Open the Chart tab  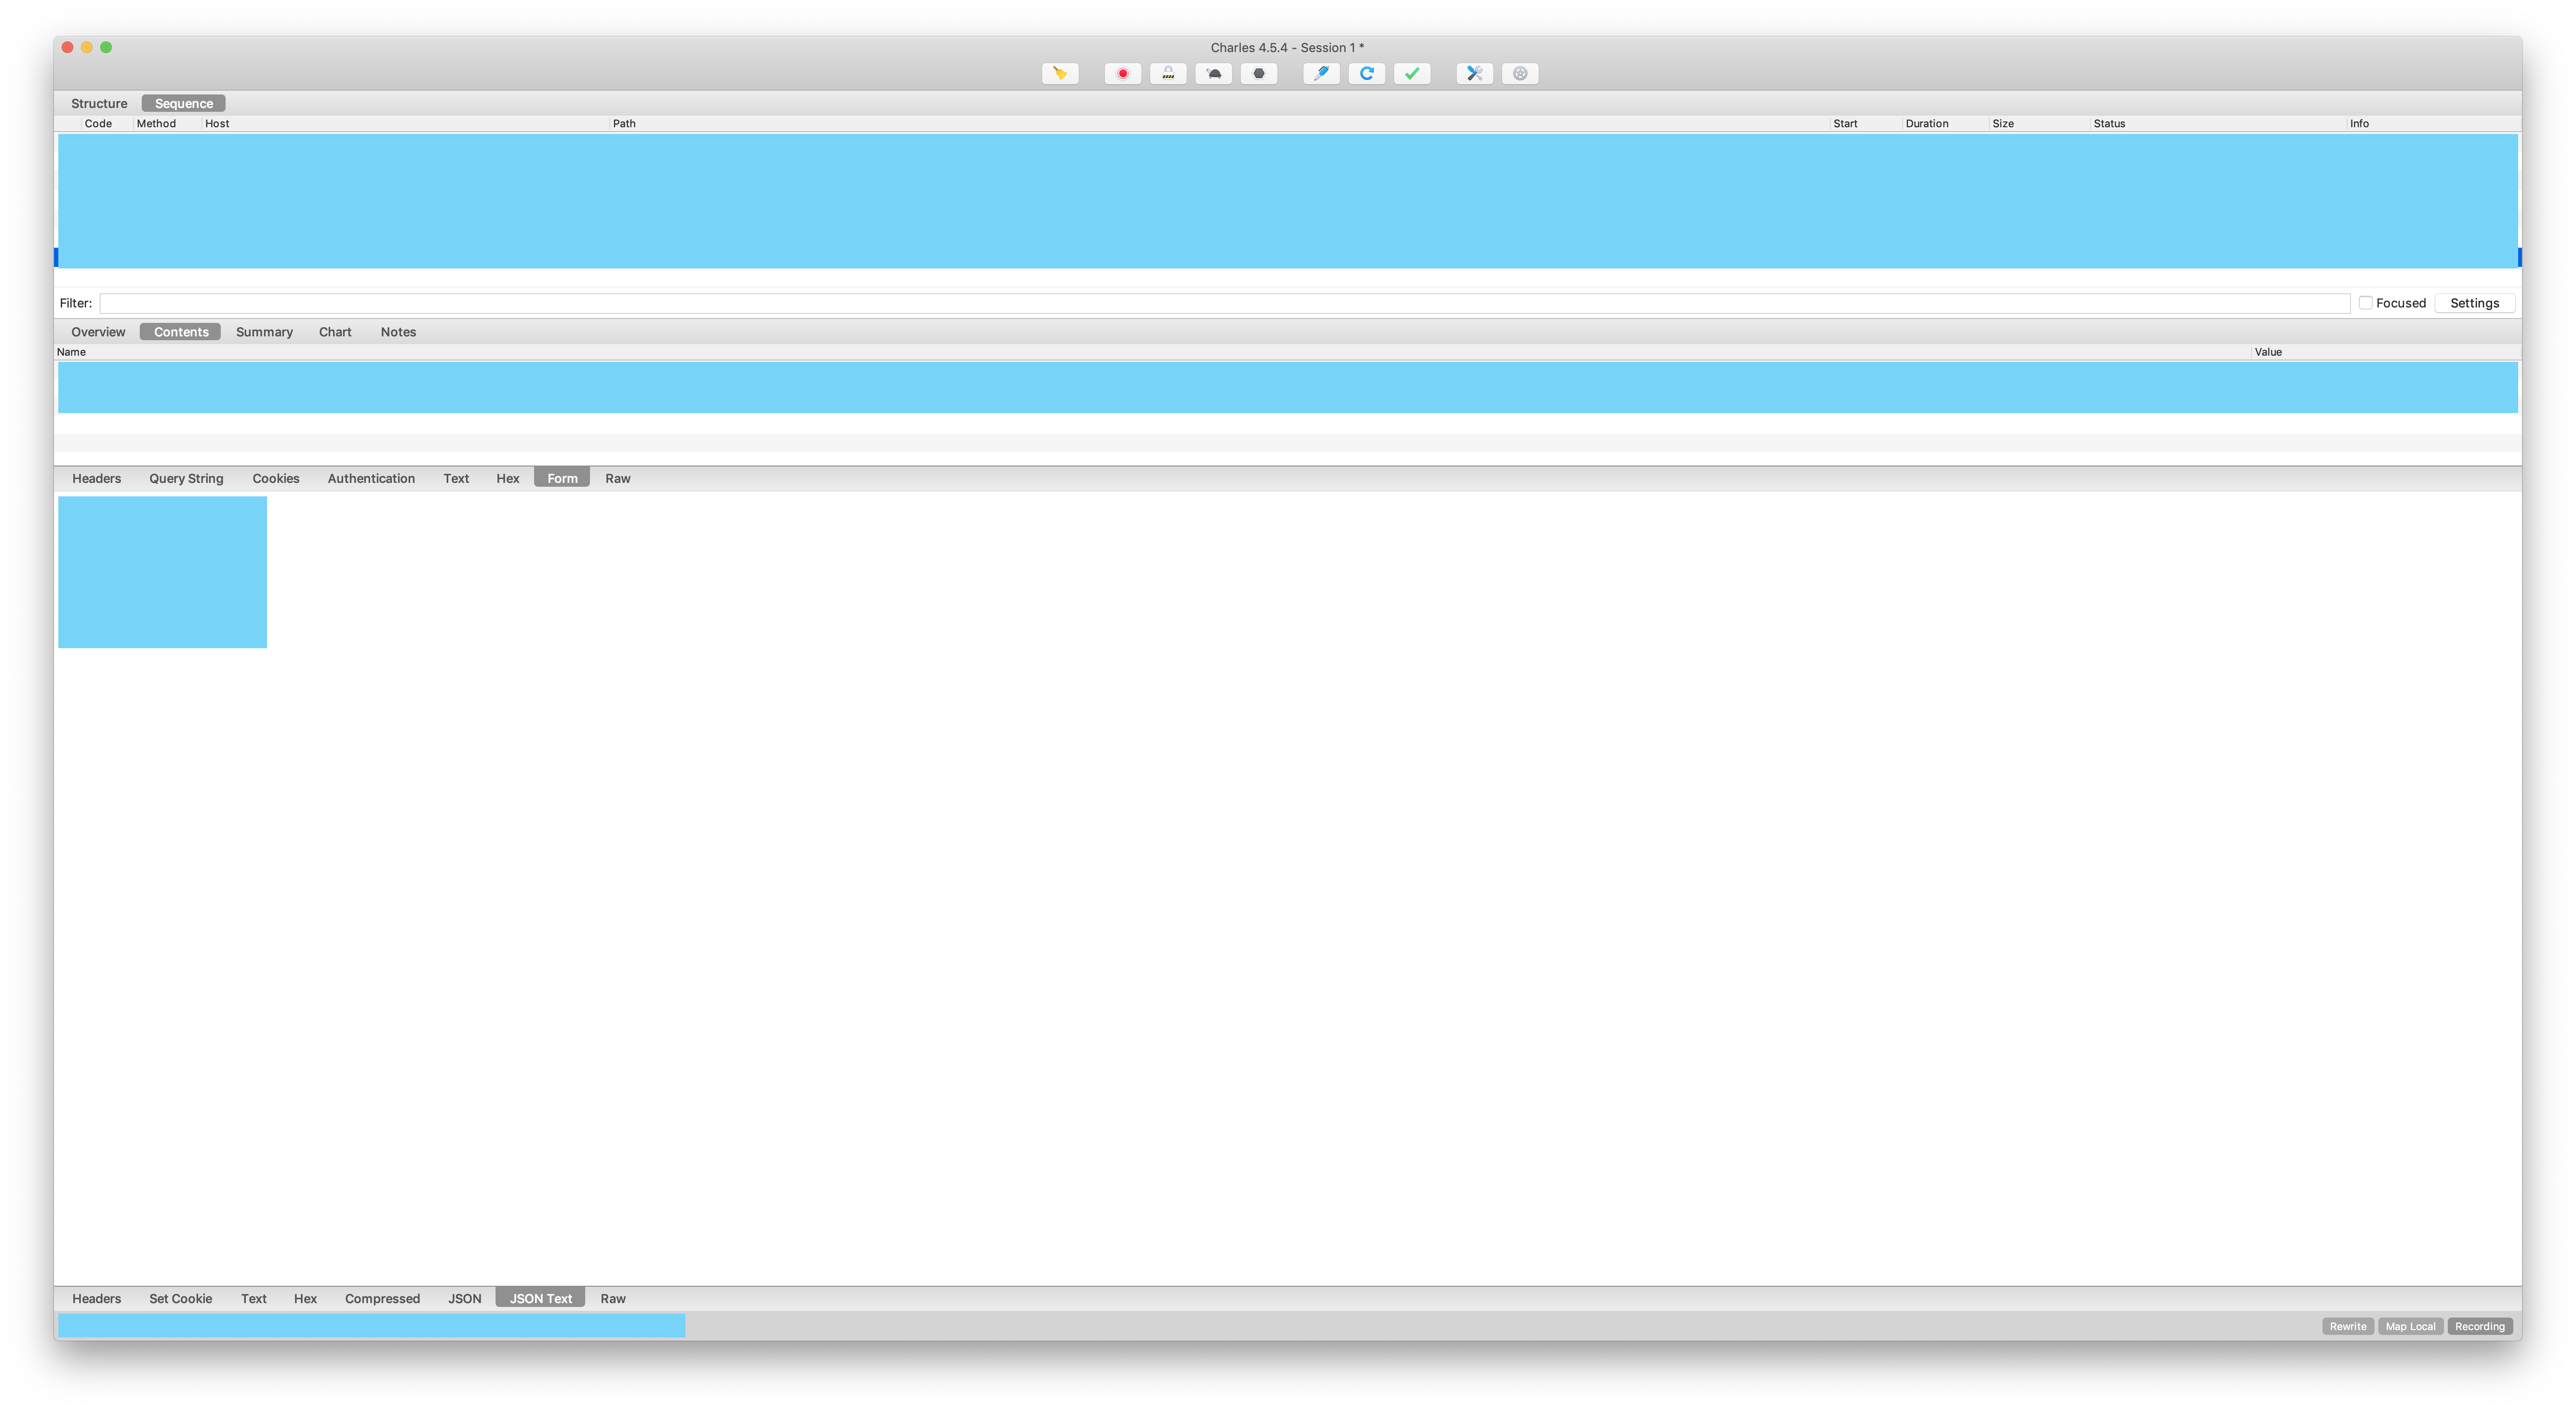click(x=335, y=331)
